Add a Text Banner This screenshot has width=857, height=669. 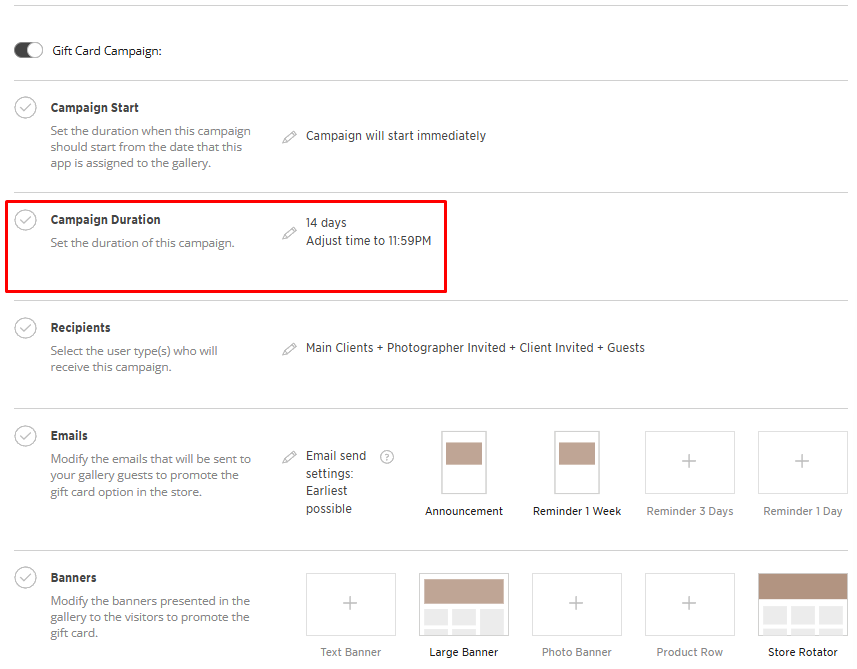click(350, 604)
